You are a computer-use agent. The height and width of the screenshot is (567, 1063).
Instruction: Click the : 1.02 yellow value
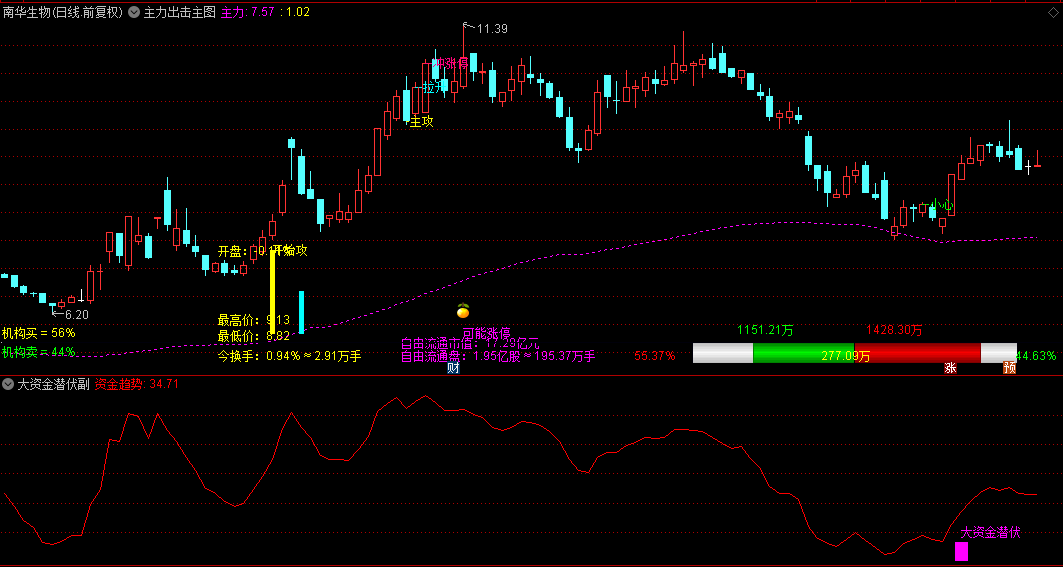coord(294,12)
